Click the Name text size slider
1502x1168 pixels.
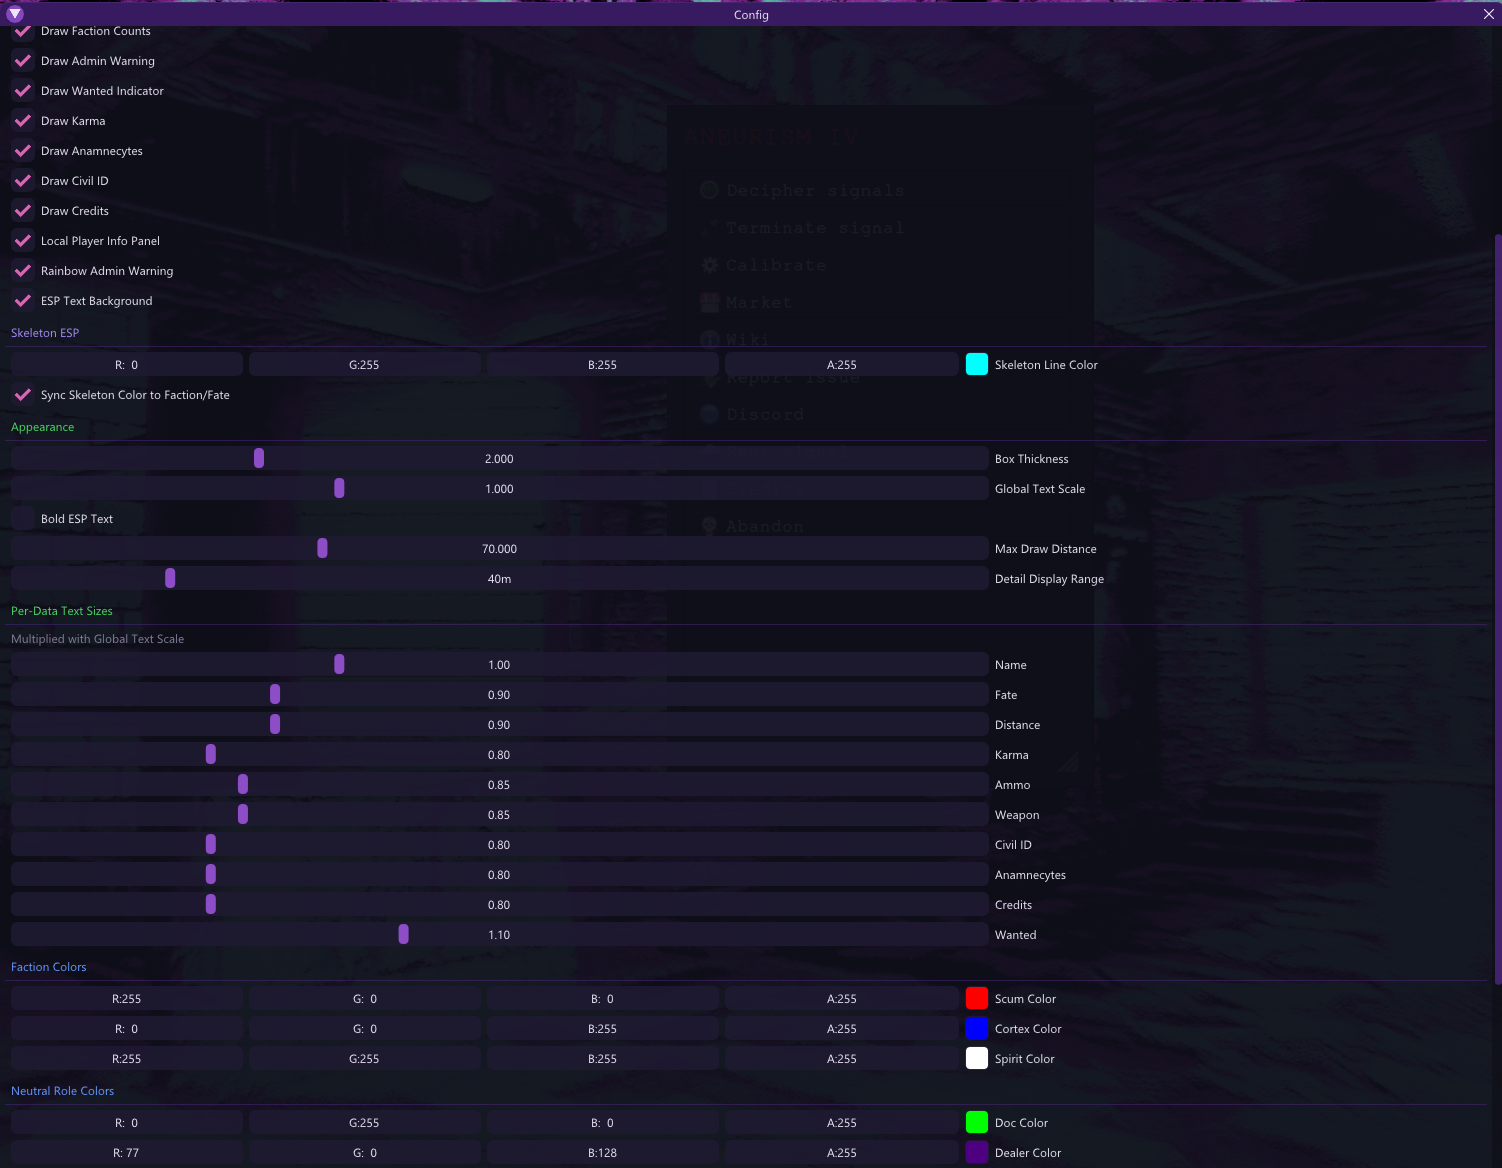(500, 665)
